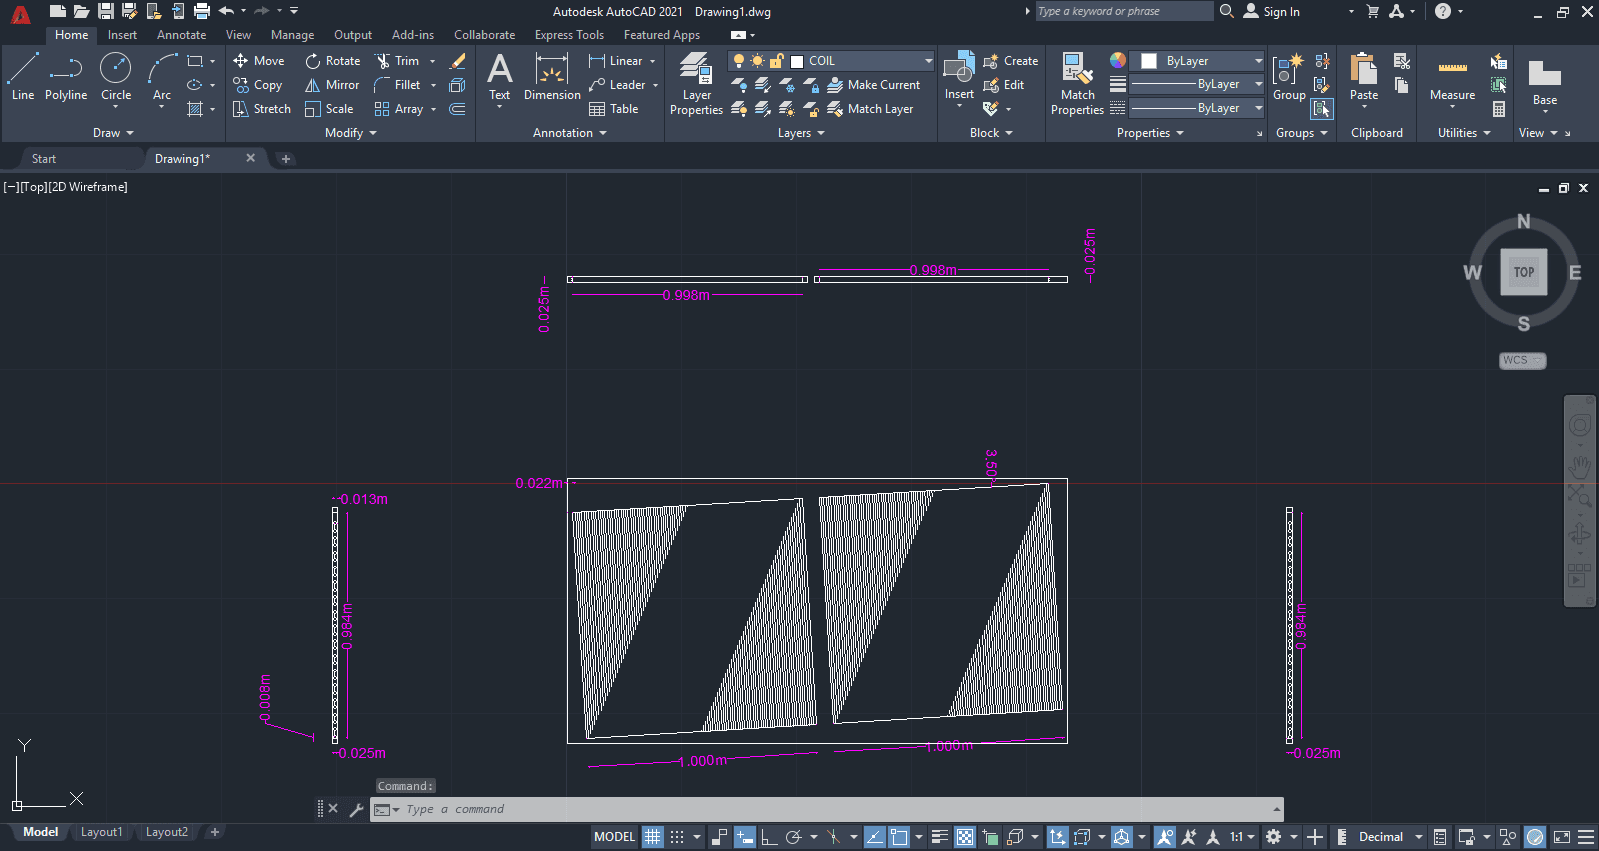Click the Move tool
Image resolution: width=1599 pixels, height=851 pixels.
[x=259, y=61]
